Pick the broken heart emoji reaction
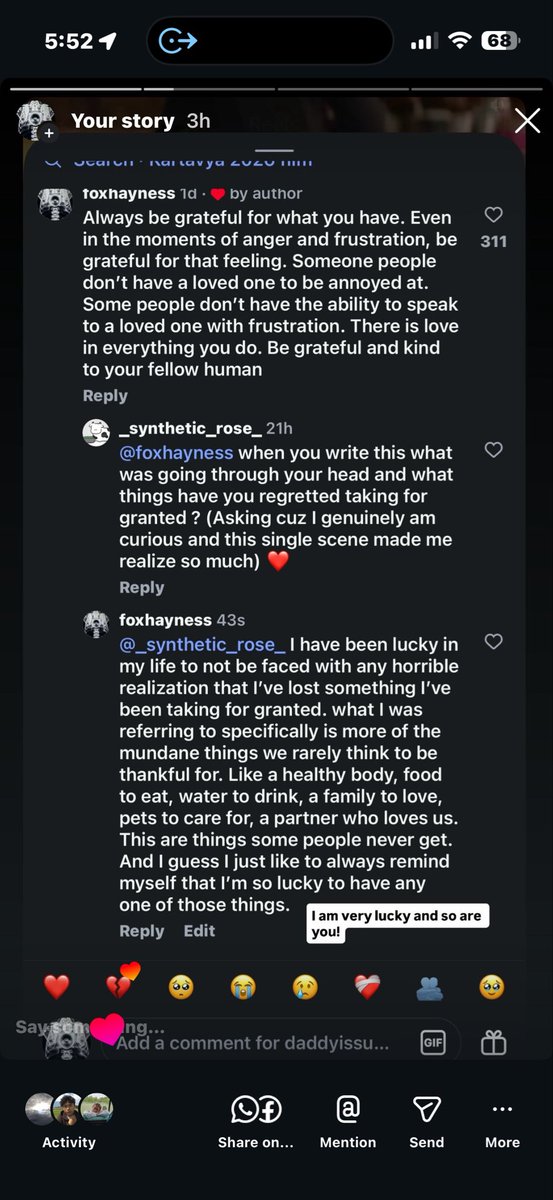 click(121, 985)
